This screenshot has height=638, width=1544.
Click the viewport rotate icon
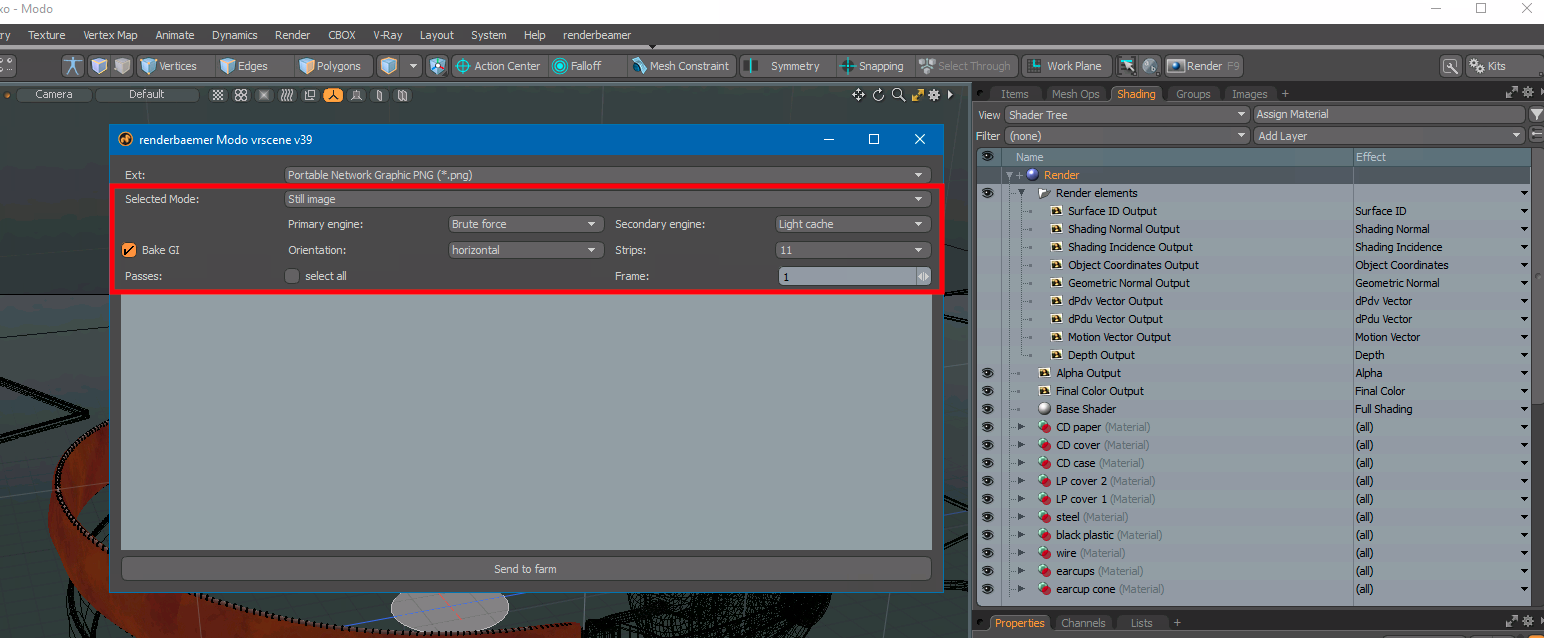click(x=878, y=95)
